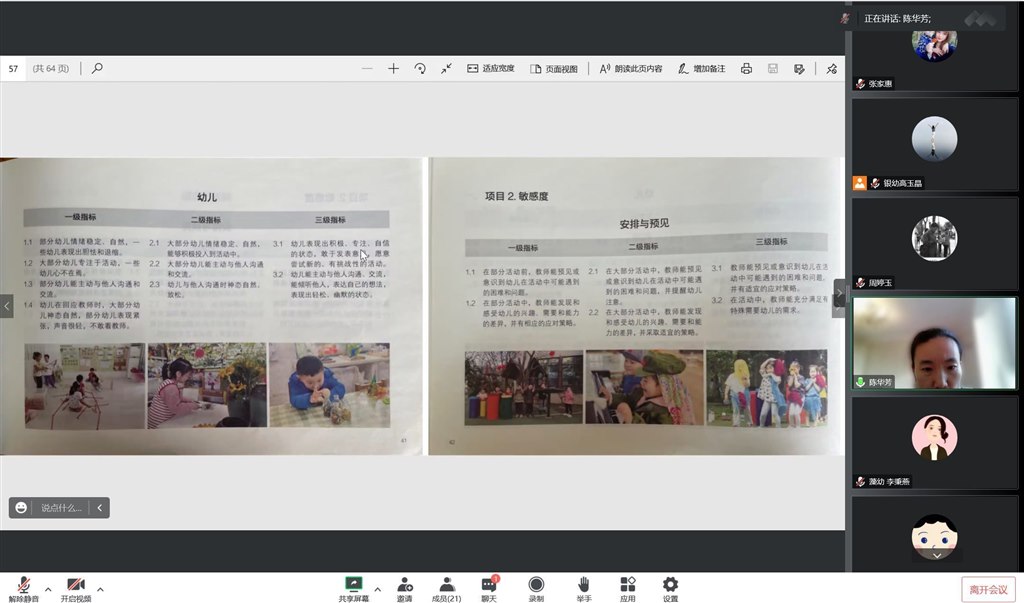Click the PDF search magnifier icon

(x=97, y=68)
